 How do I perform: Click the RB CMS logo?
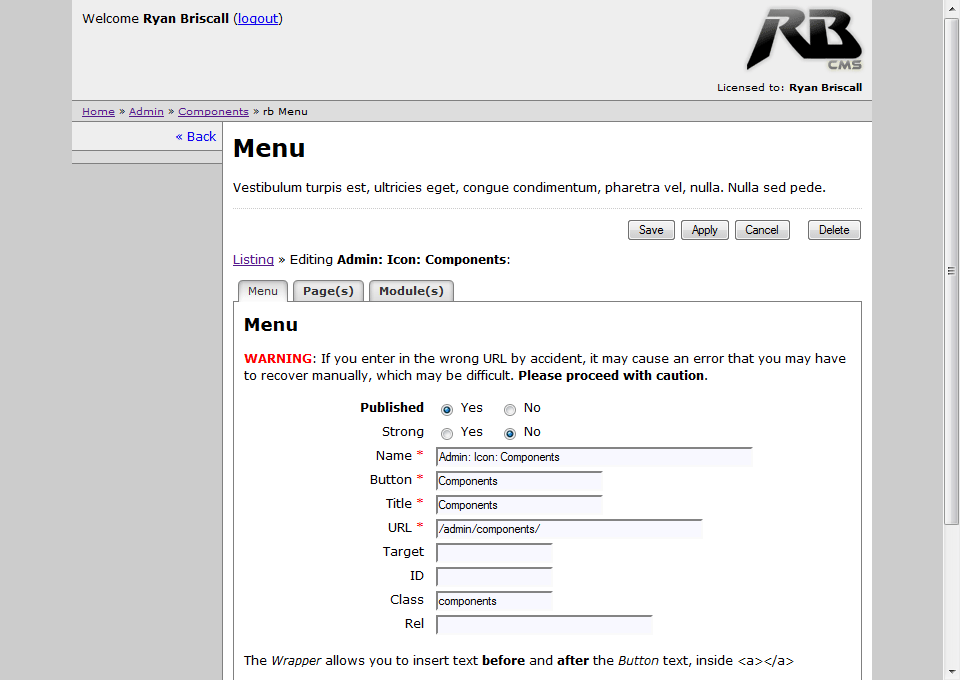(x=803, y=39)
